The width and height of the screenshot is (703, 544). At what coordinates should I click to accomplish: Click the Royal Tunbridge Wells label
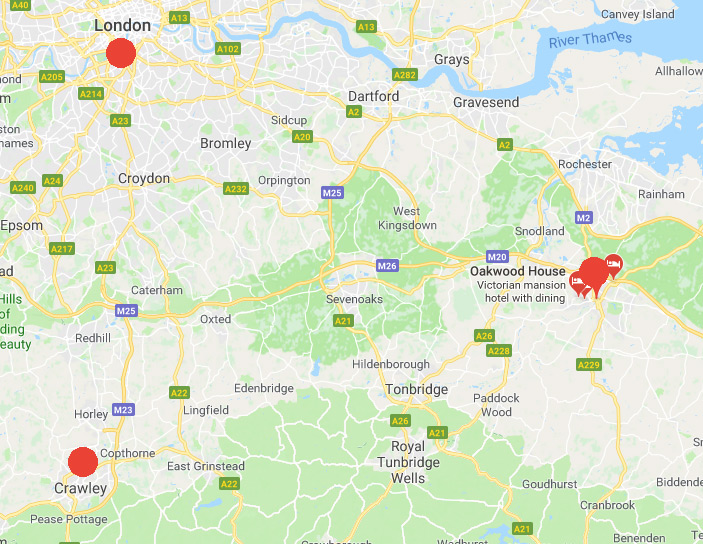tap(408, 462)
